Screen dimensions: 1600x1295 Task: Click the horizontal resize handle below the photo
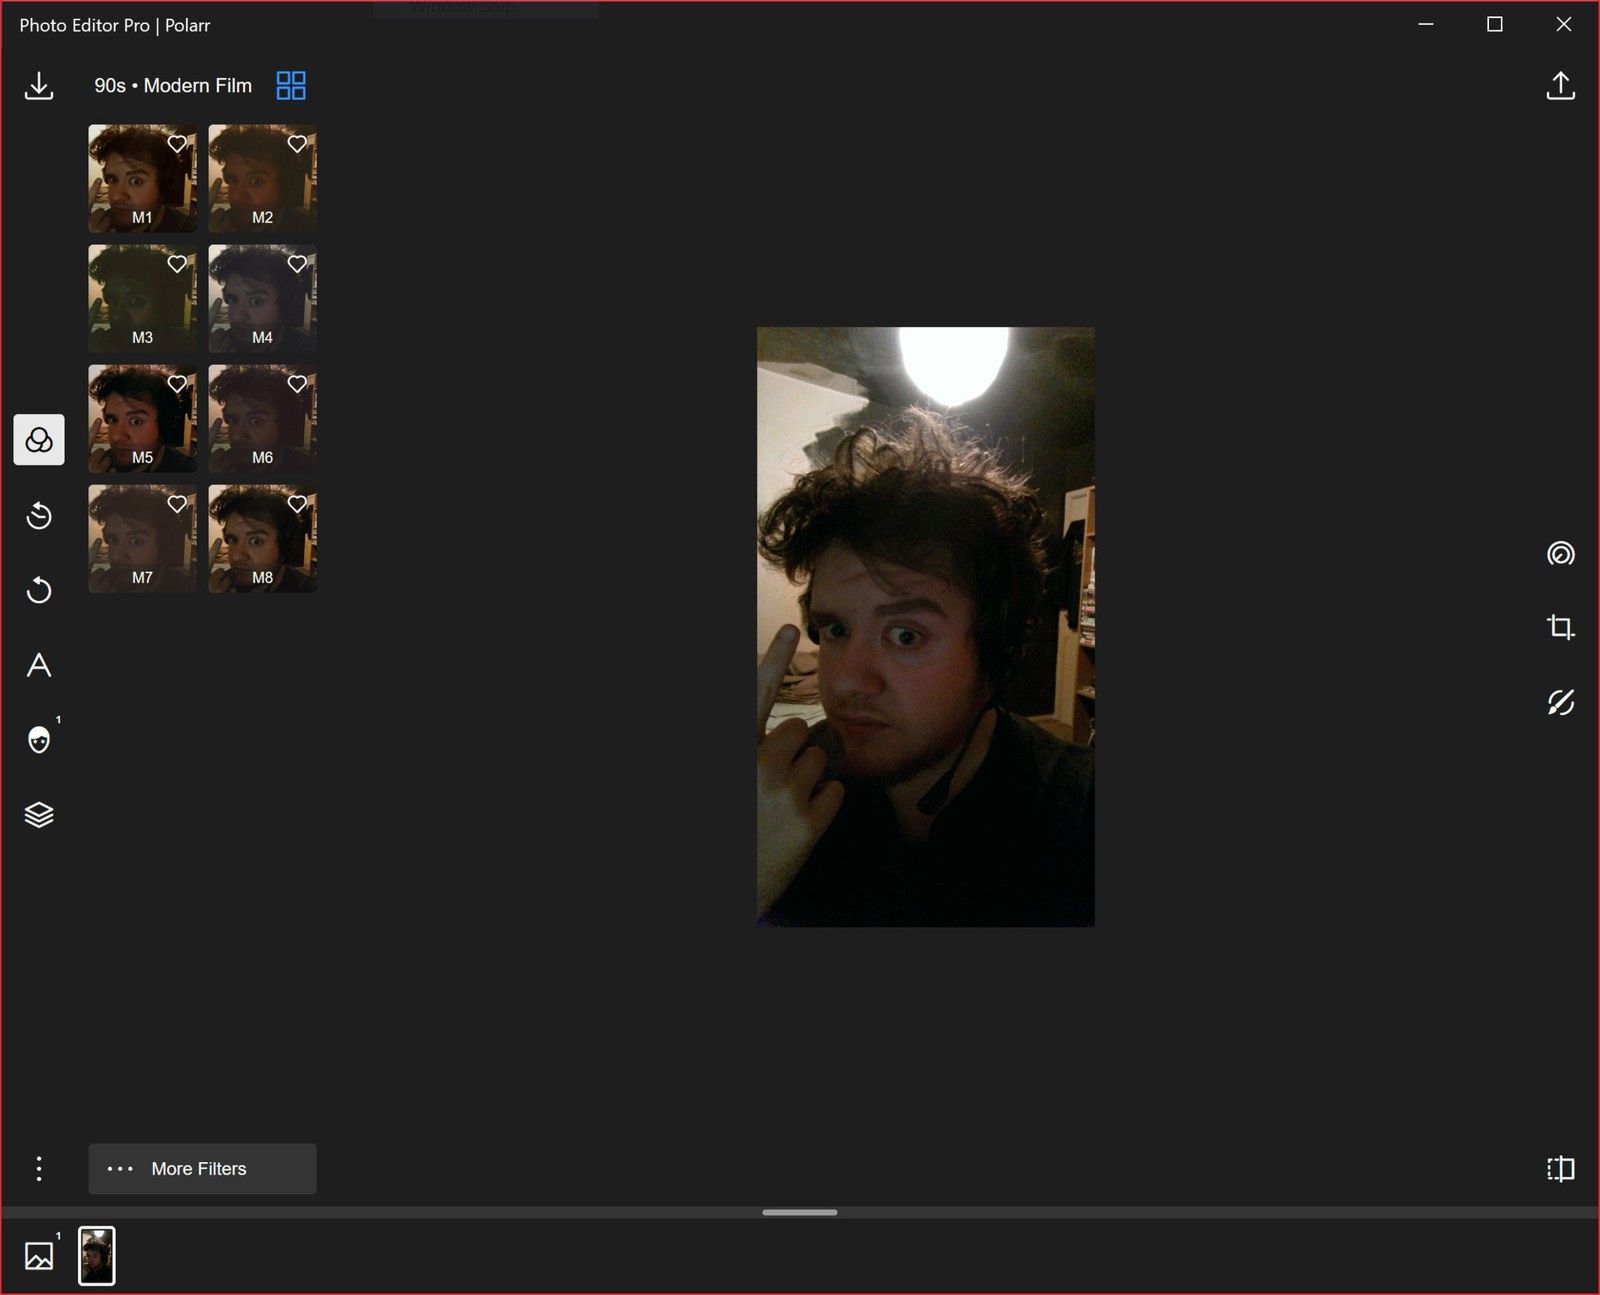800,1213
